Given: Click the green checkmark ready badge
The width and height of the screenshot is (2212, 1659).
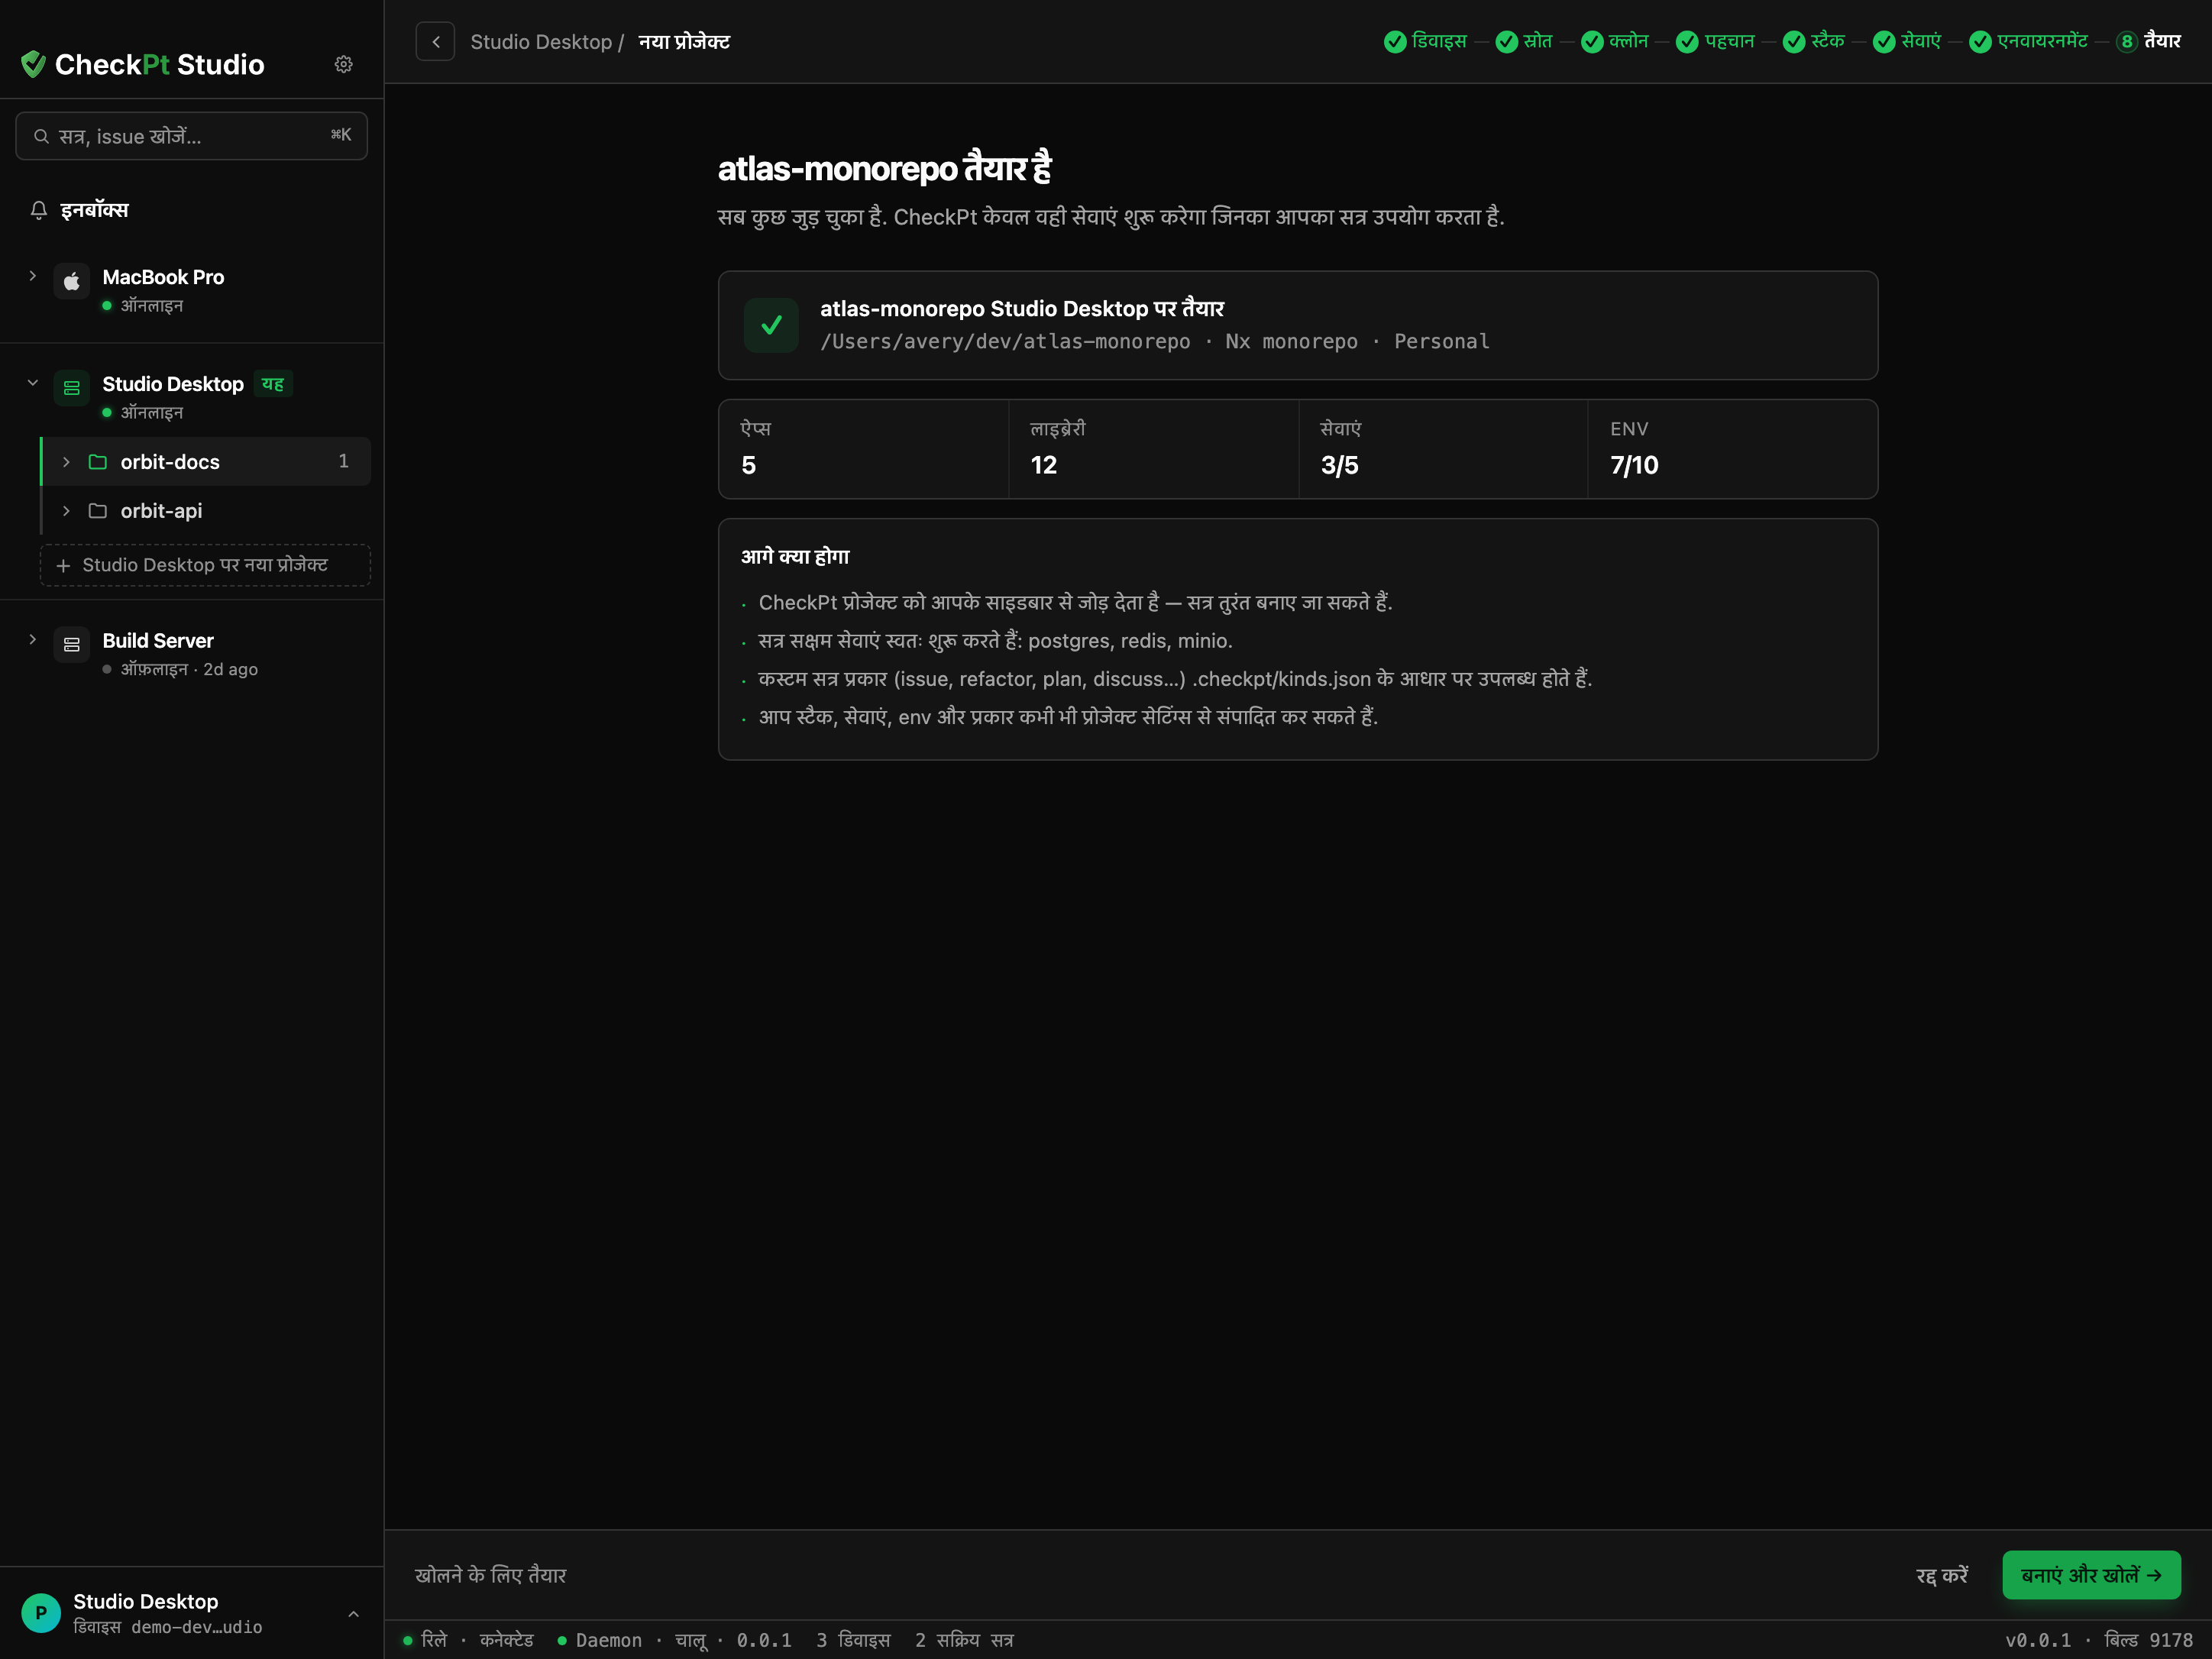Looking at the screenshot, I should [771, 325].
